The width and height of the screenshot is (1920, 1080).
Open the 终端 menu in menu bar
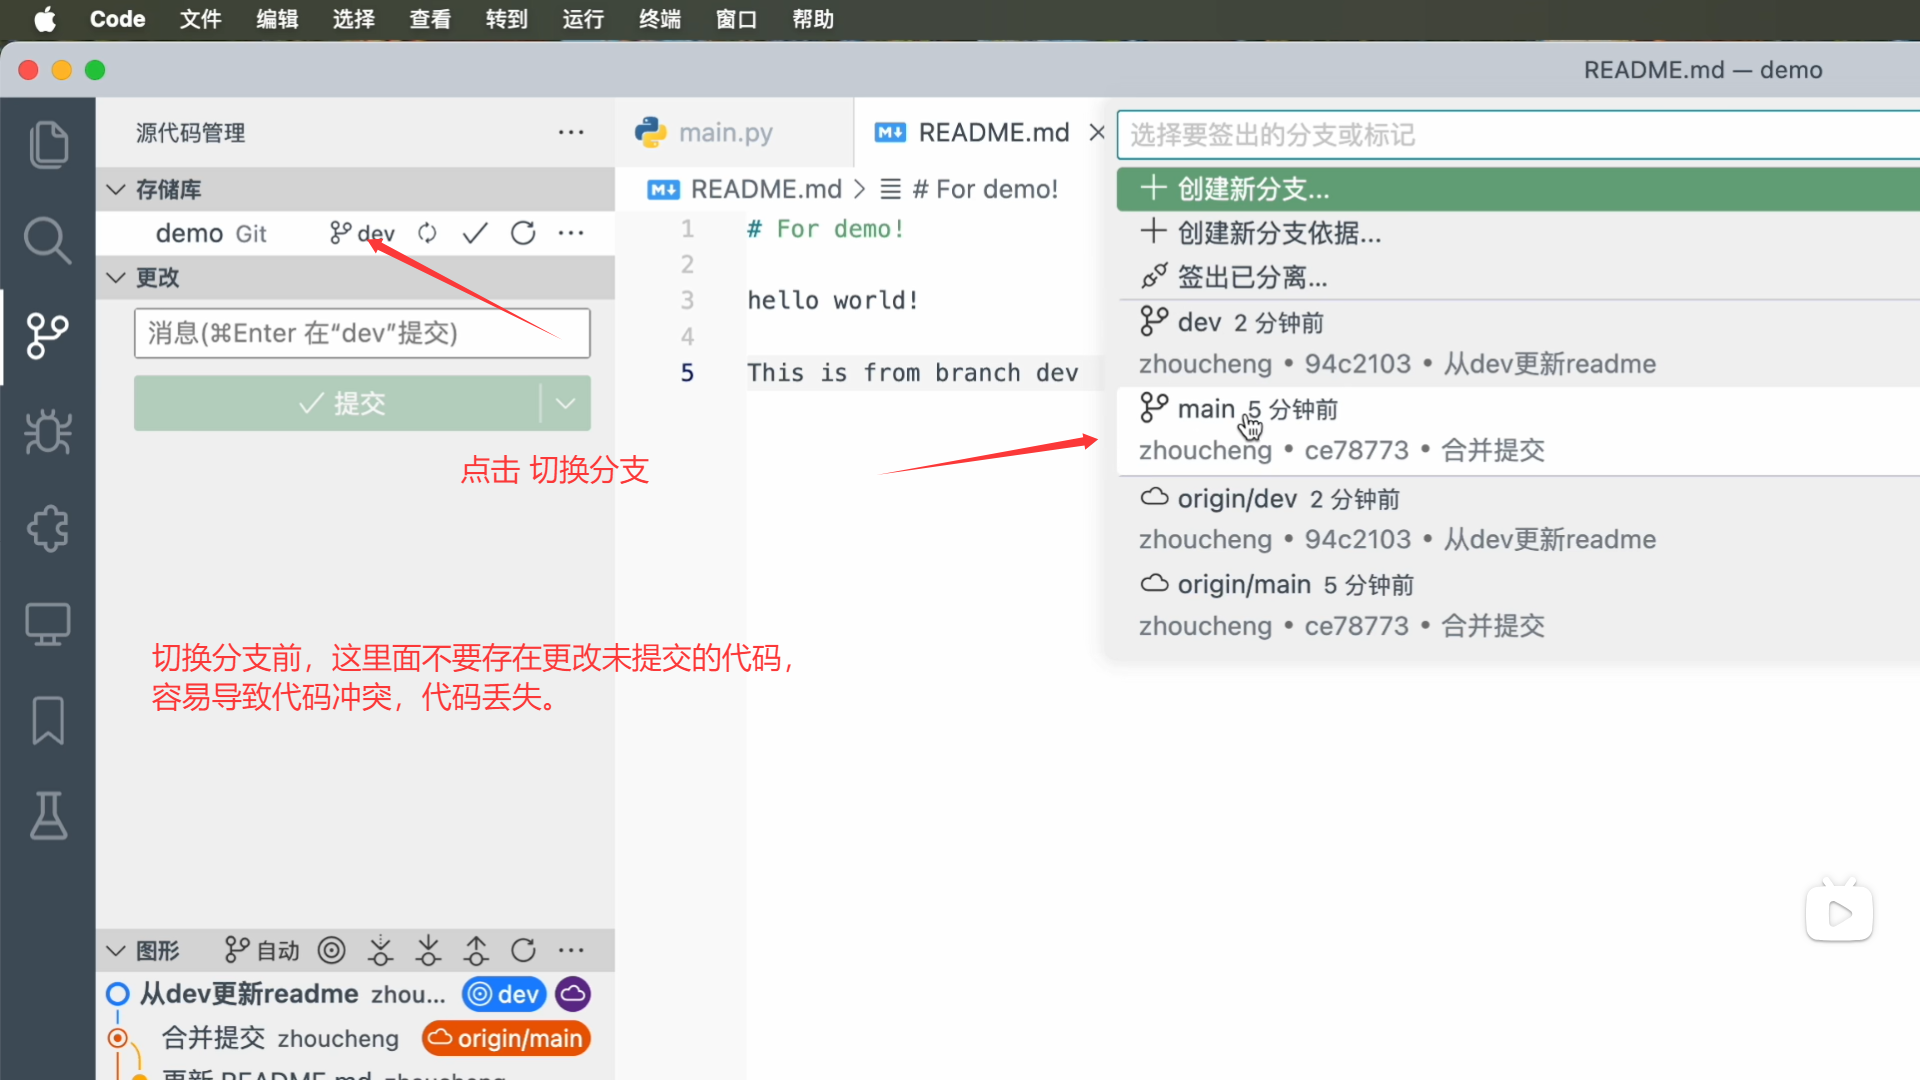point(659,19)
